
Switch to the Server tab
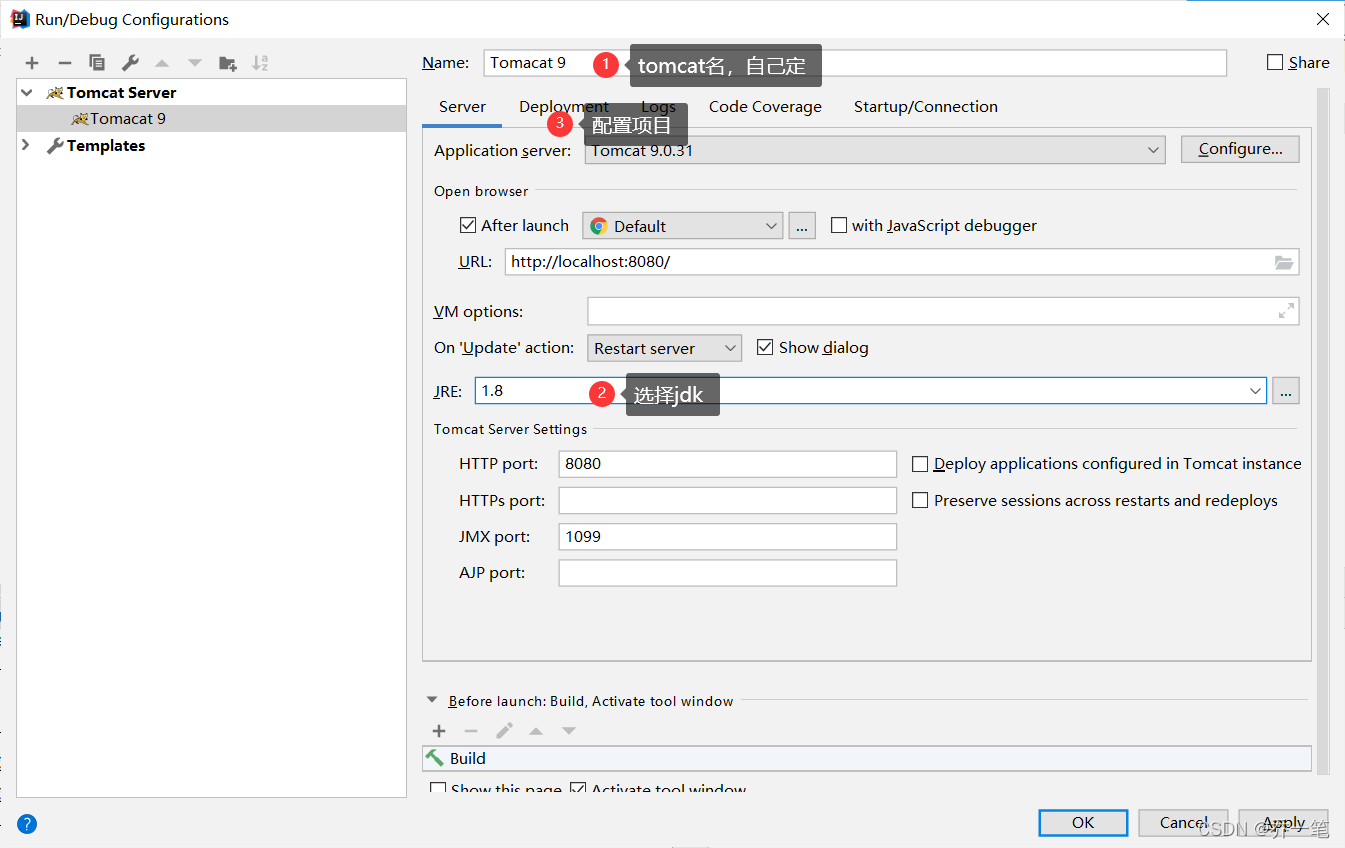[462, 107]
